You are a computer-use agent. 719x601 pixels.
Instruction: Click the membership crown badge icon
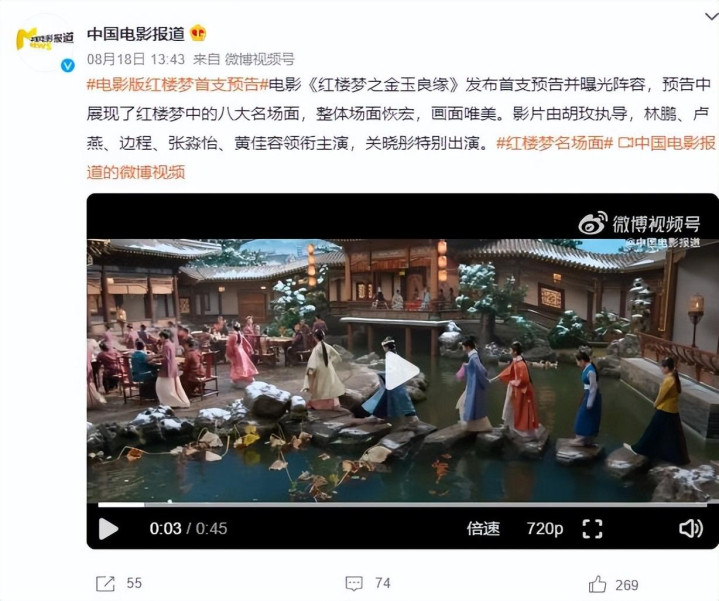click(x=198, y=33)
